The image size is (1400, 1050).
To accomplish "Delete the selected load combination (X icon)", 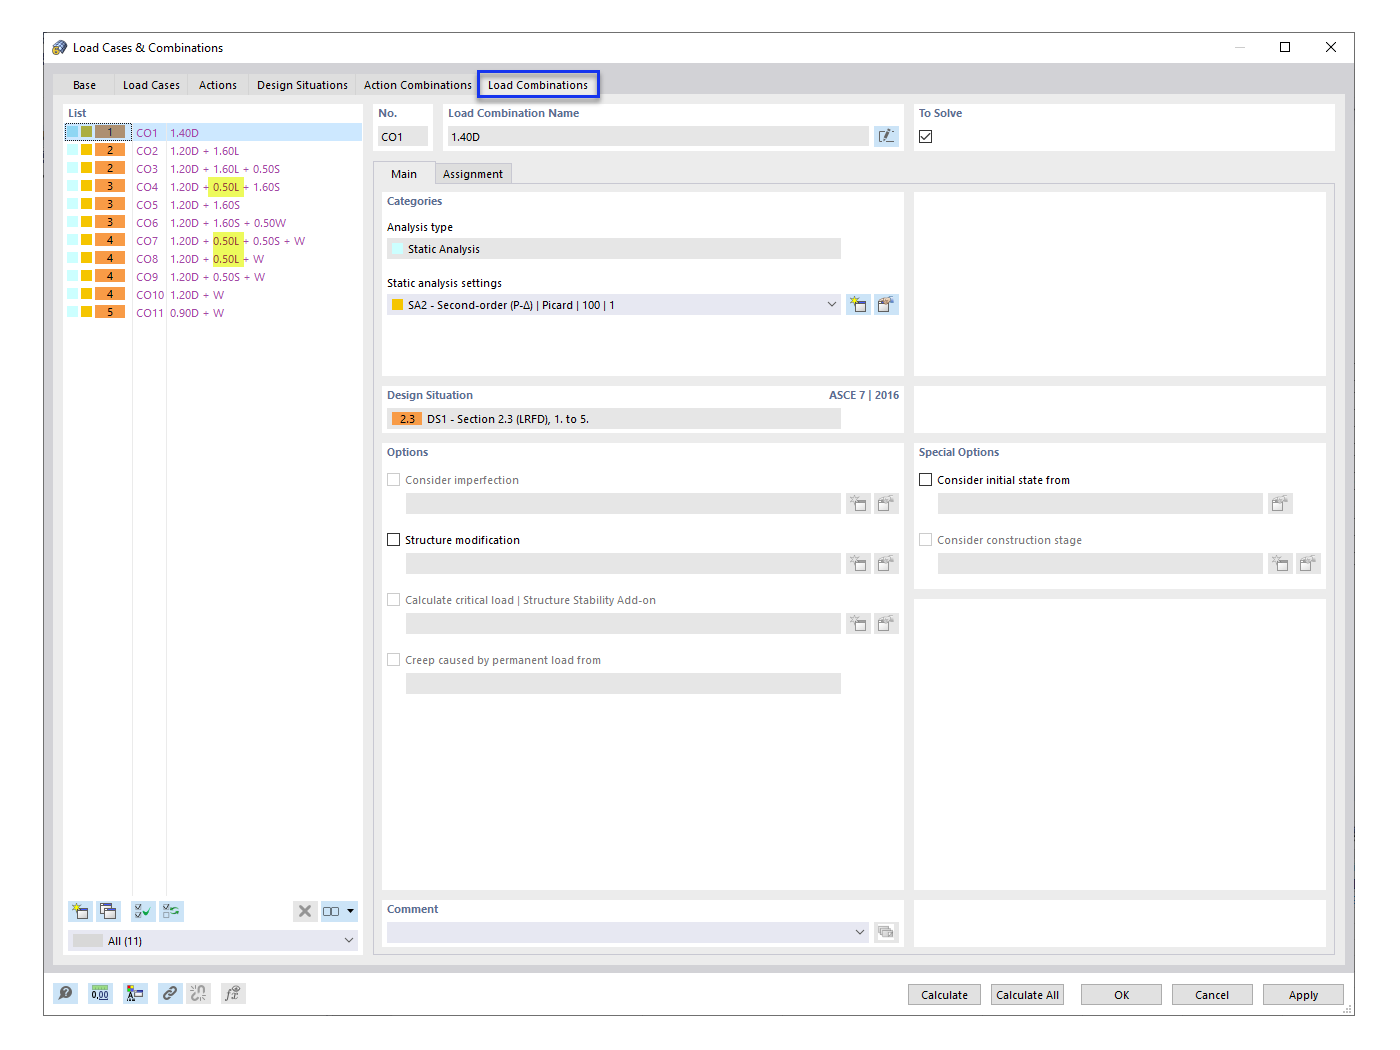I will point(305,911).
